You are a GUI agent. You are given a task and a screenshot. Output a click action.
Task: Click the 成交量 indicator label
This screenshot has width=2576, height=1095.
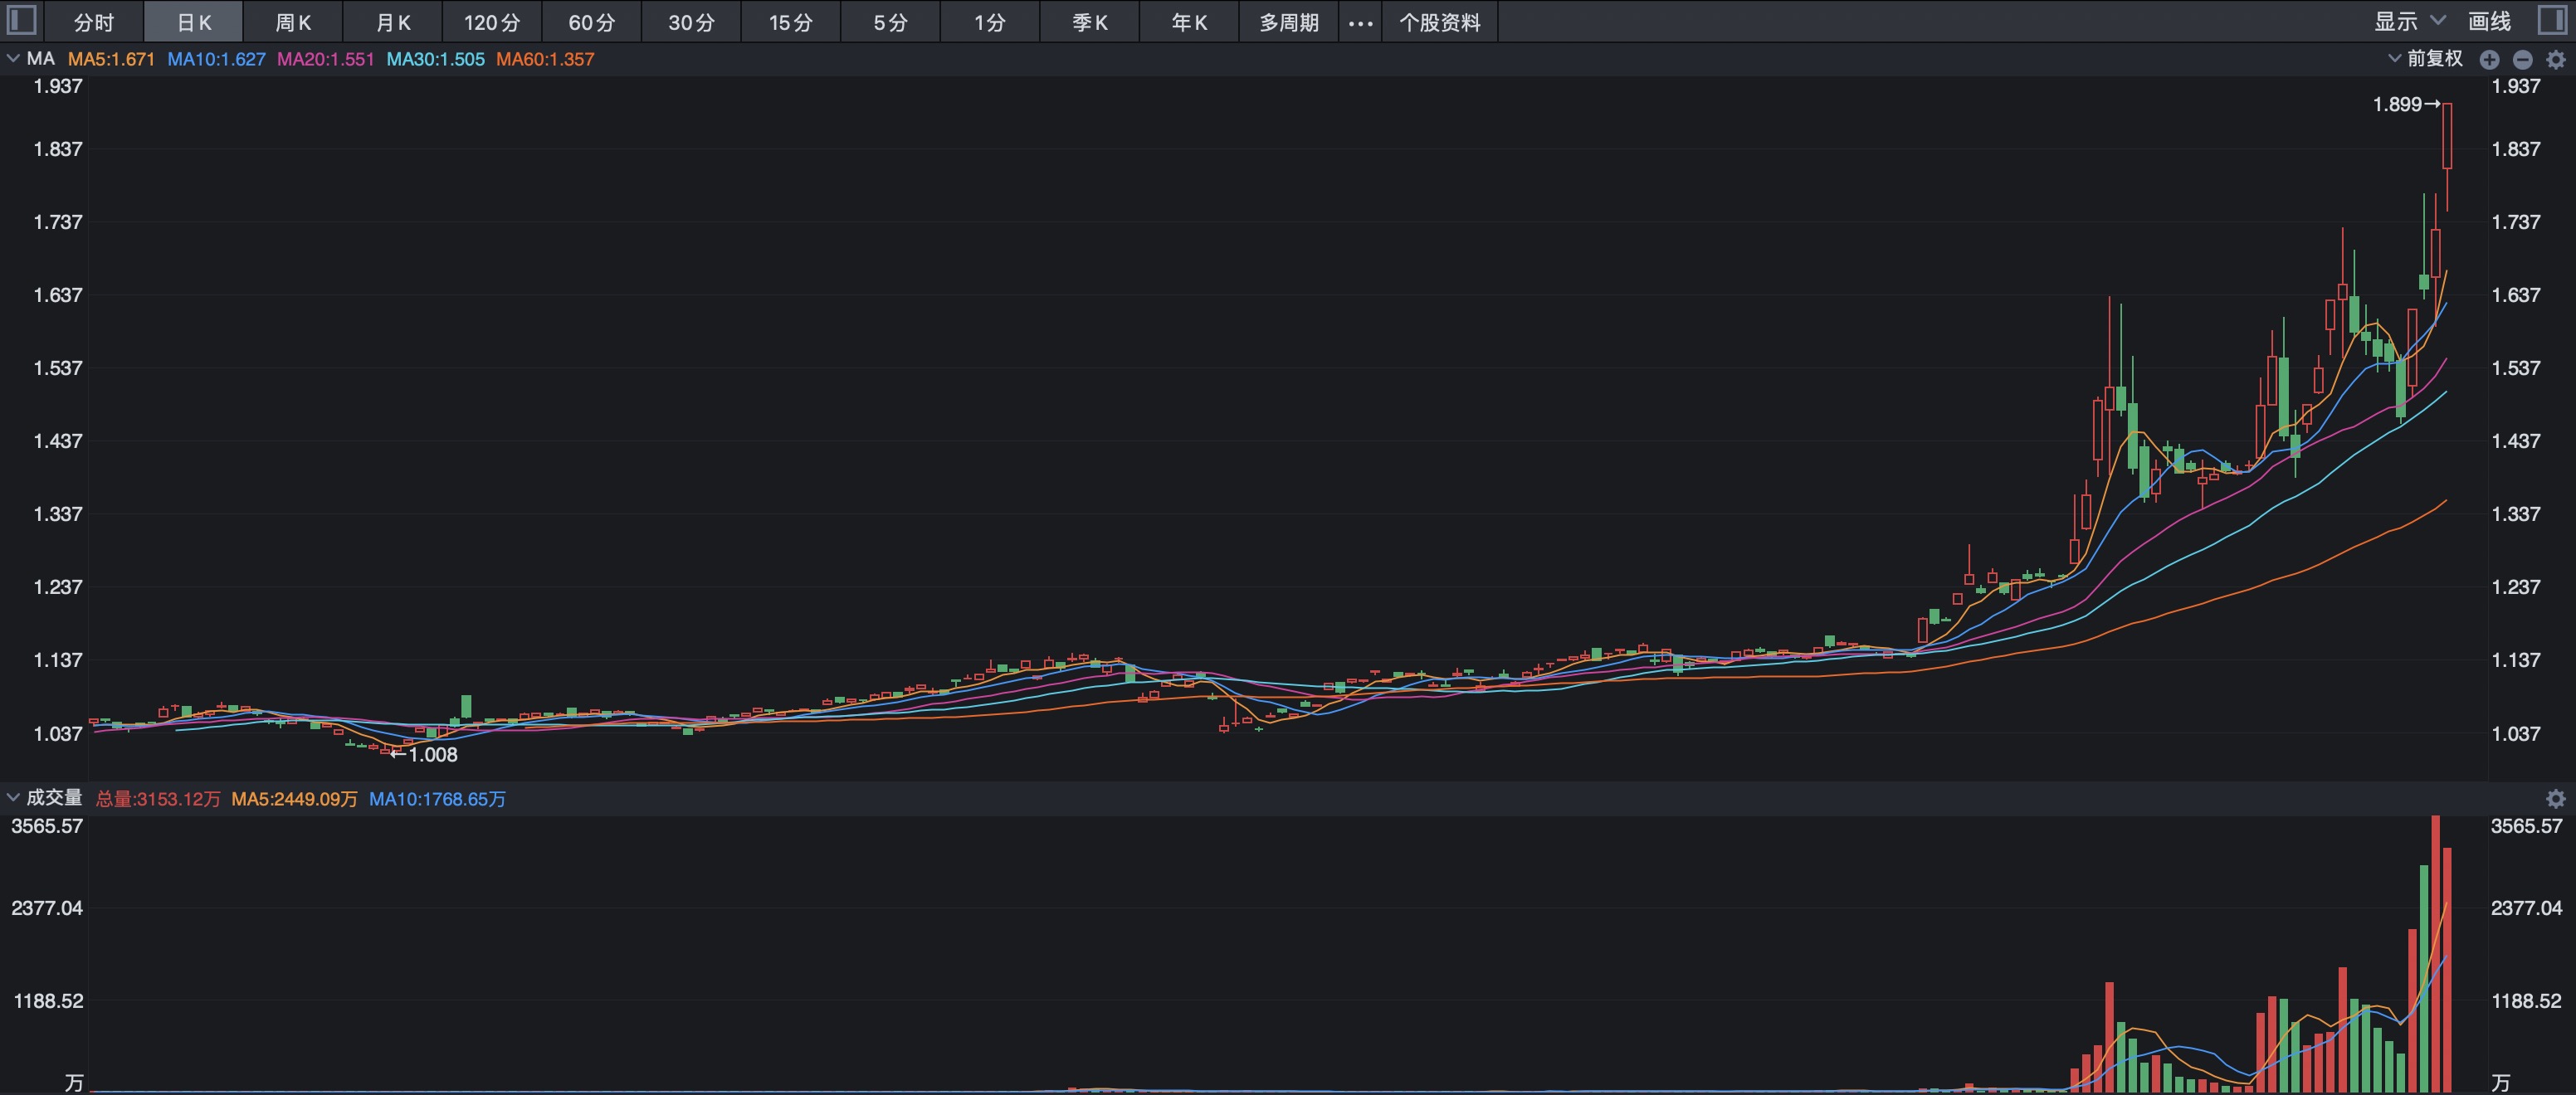[x=54, y=797]
